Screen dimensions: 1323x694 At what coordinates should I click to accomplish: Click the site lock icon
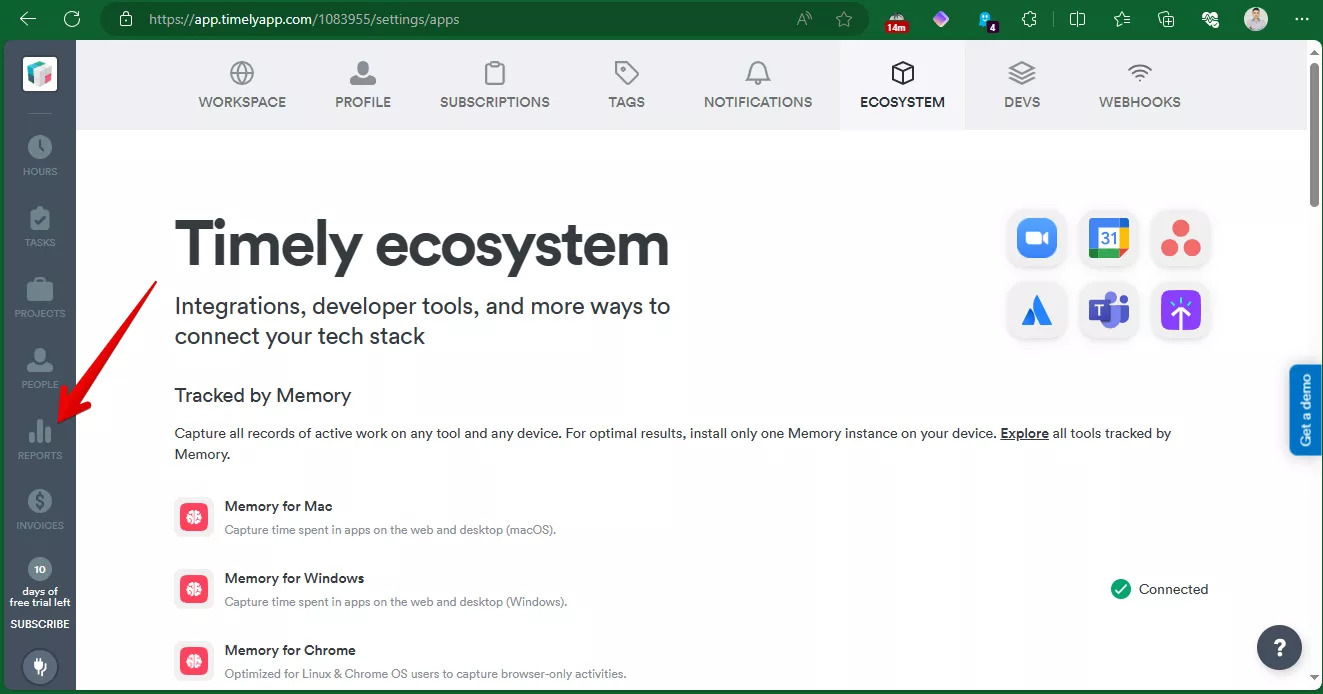click(x=126, y=19)
